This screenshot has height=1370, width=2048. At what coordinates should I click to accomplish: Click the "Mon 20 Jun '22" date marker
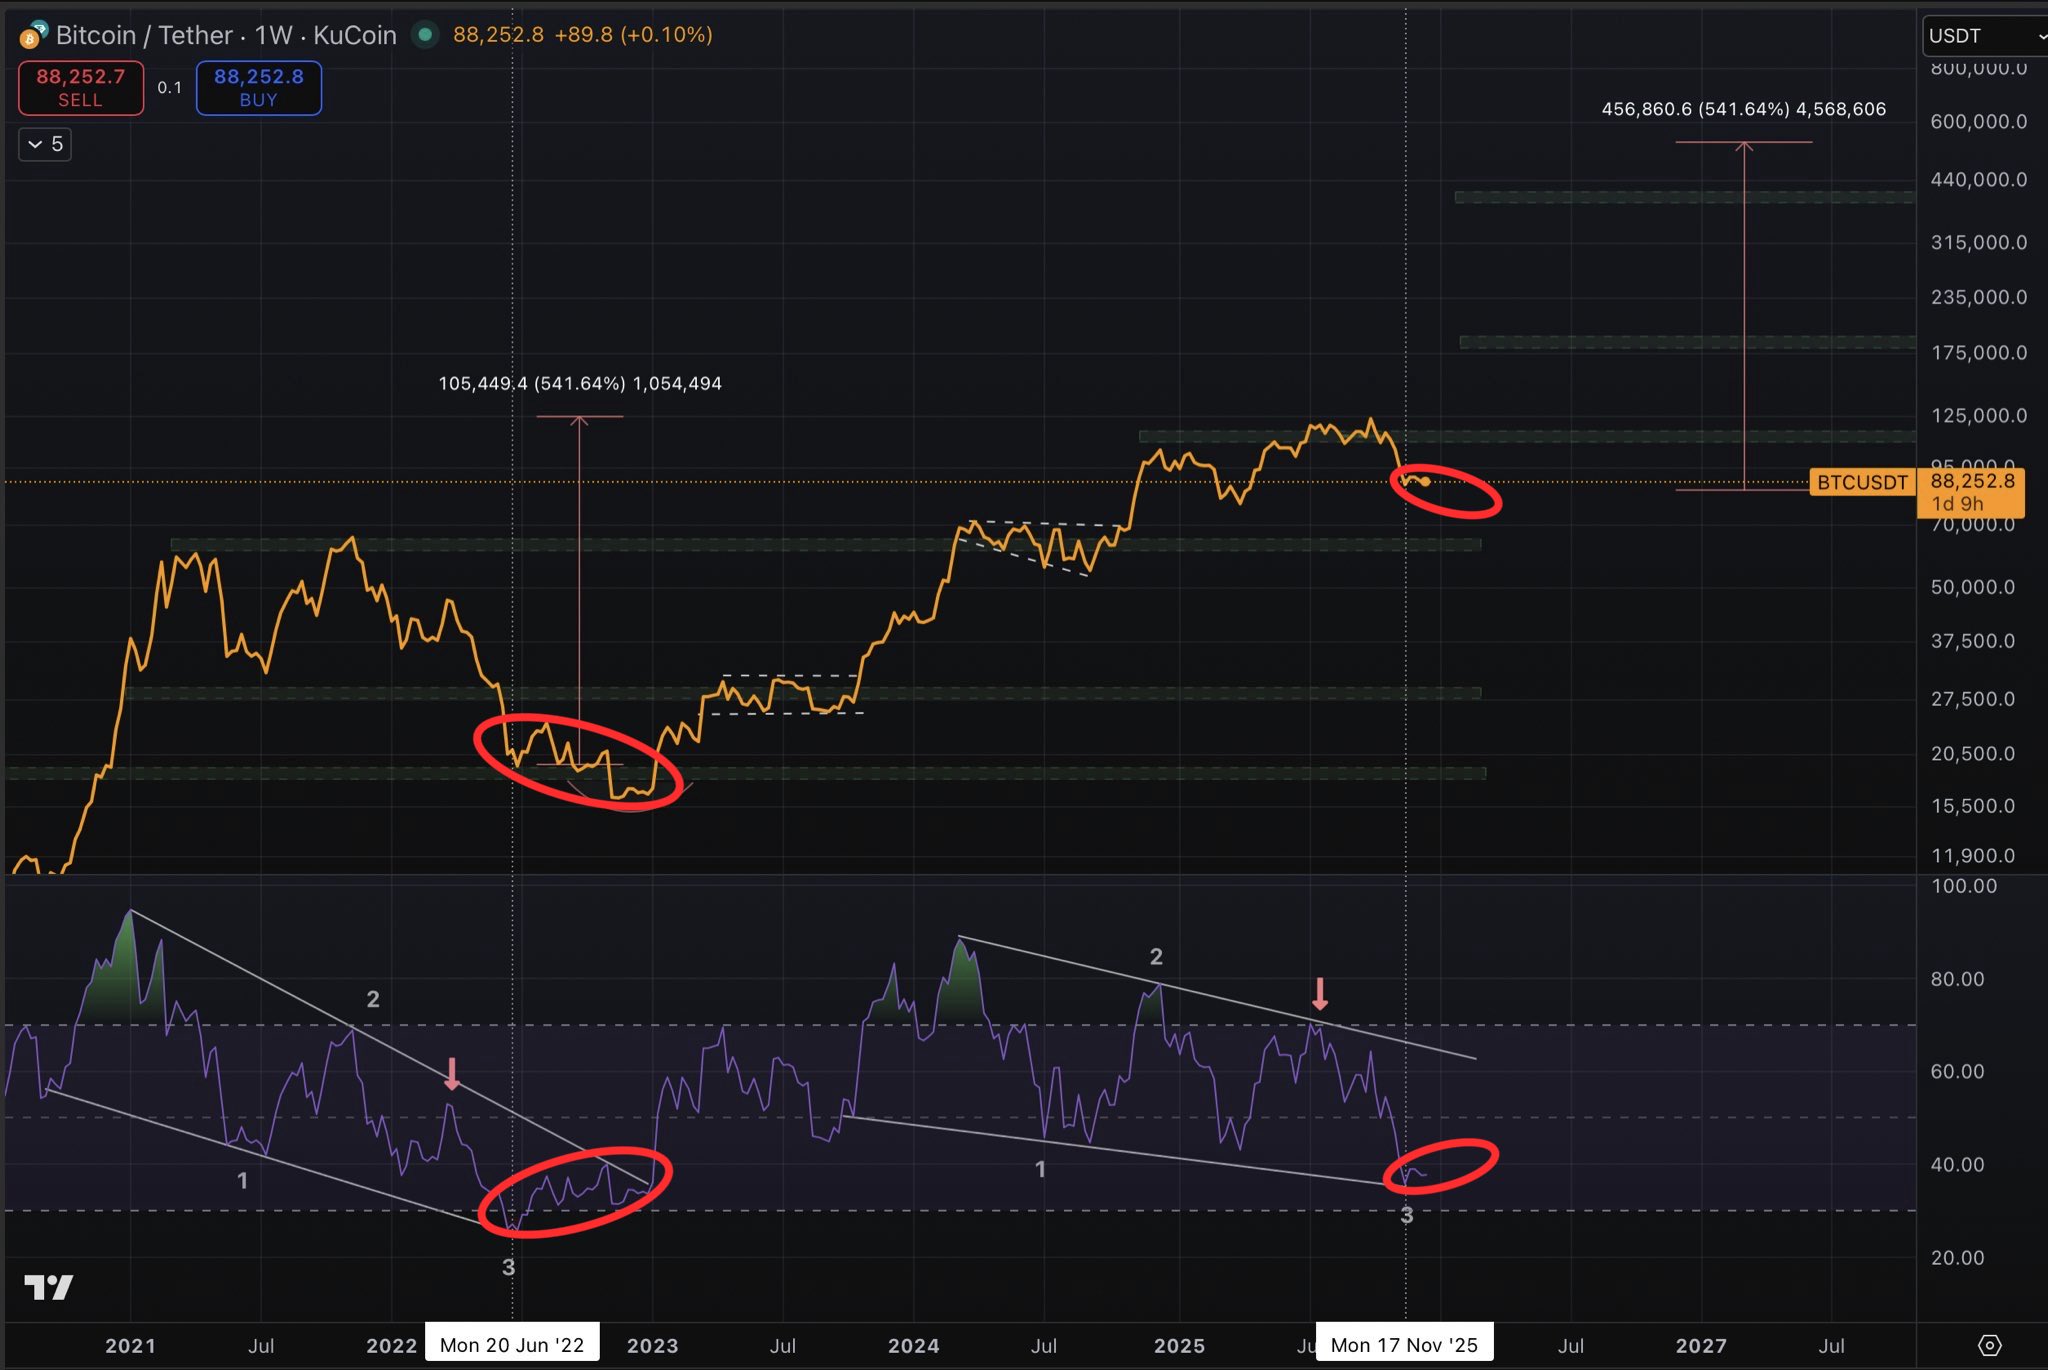tap(512, 1344)
